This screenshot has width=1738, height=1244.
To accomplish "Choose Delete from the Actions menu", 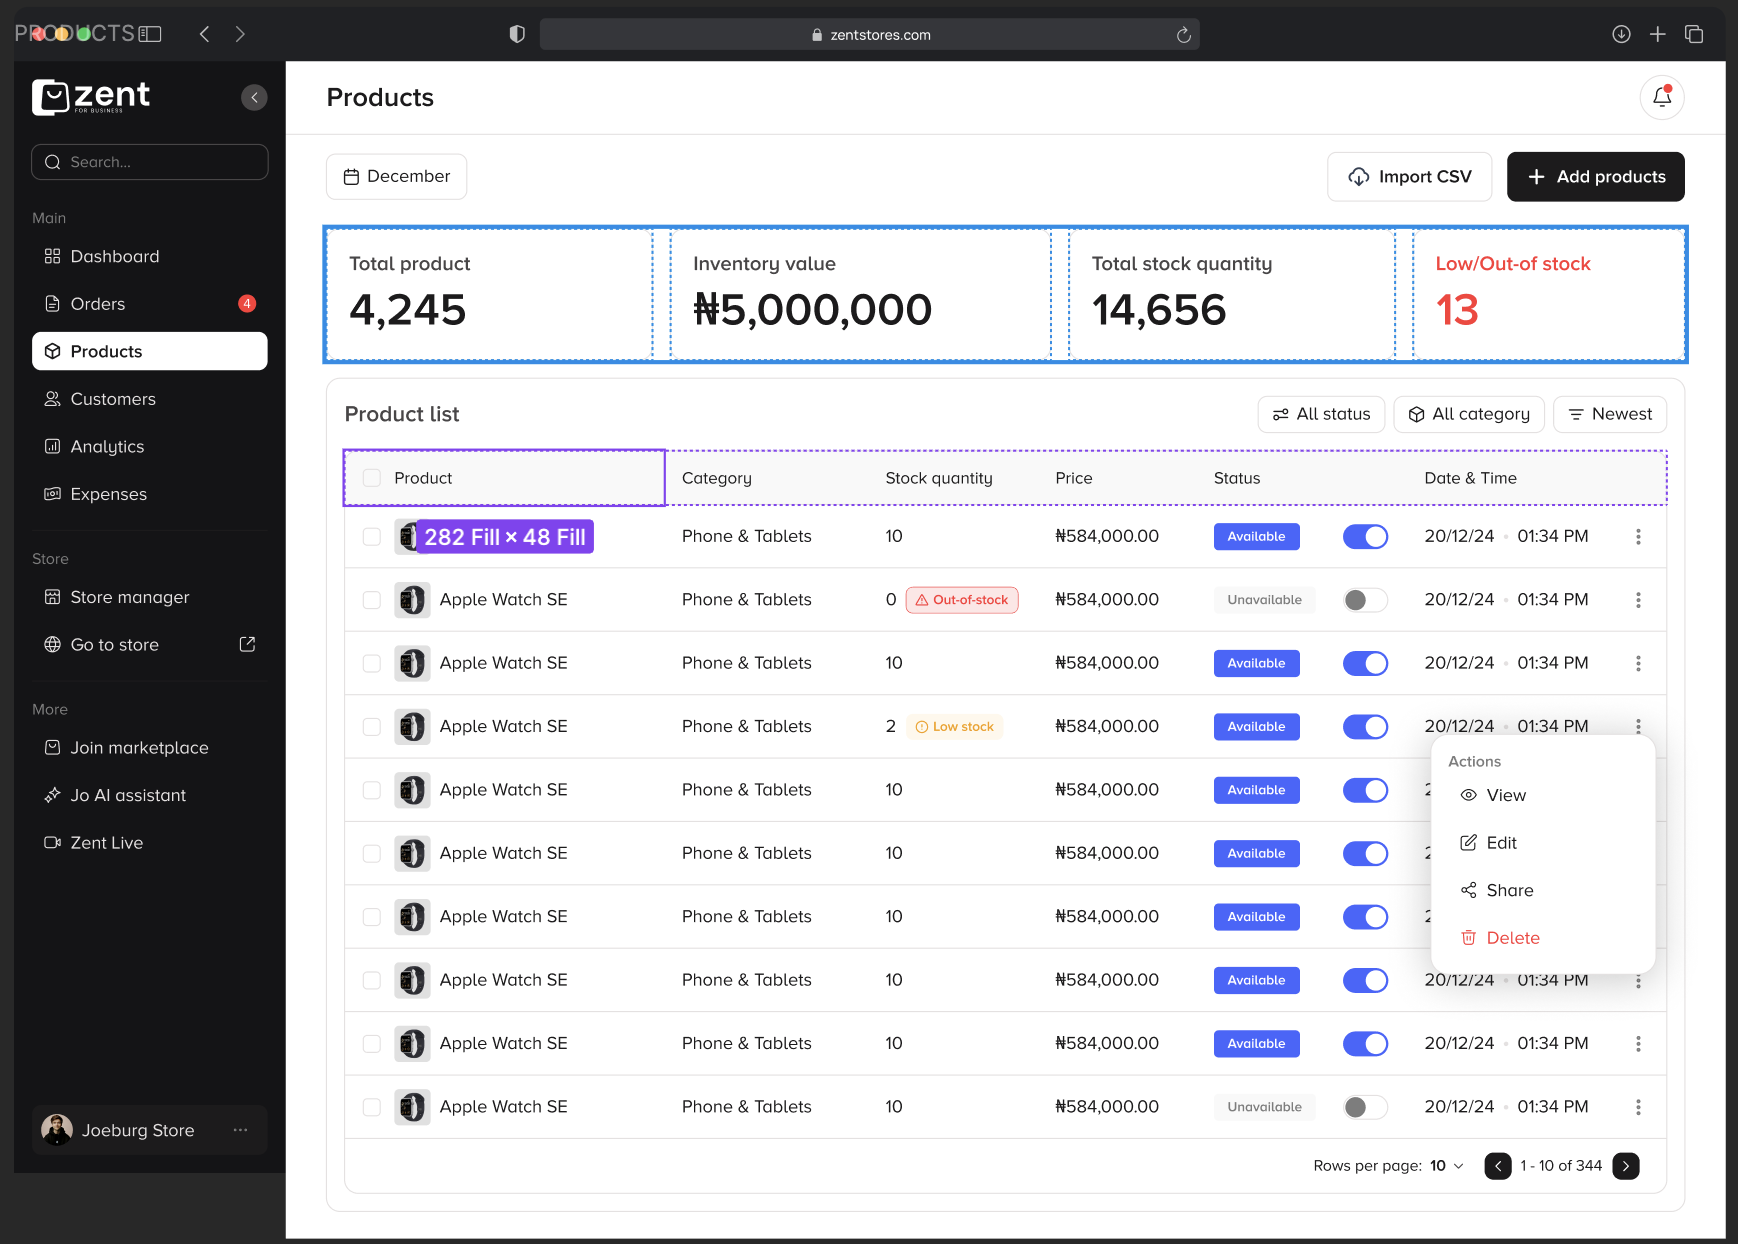I will pyautogui.click(x=1512, y=938).
